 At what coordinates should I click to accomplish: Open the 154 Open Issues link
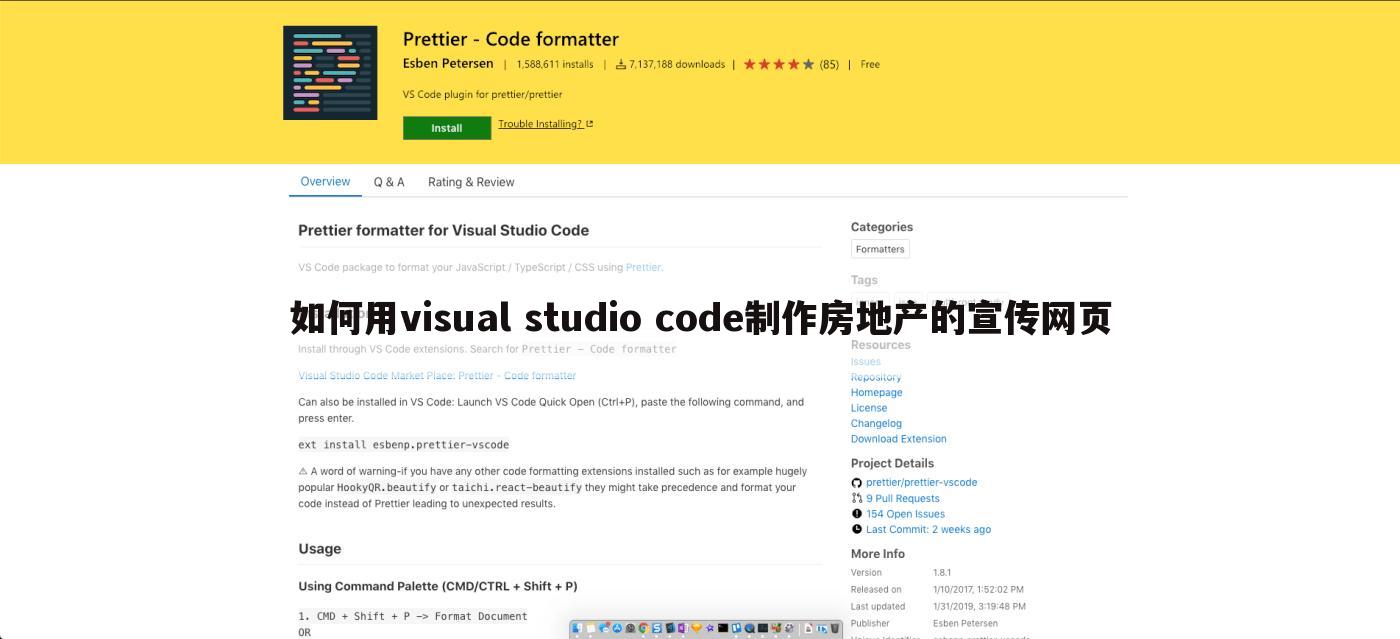coord(906,514)
